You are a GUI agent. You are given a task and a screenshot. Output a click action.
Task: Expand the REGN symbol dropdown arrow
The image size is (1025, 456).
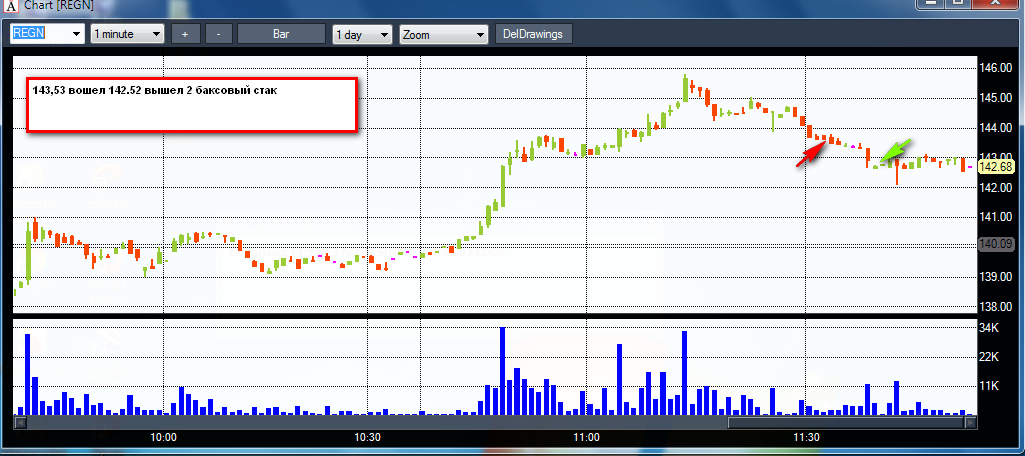point(77,34)
